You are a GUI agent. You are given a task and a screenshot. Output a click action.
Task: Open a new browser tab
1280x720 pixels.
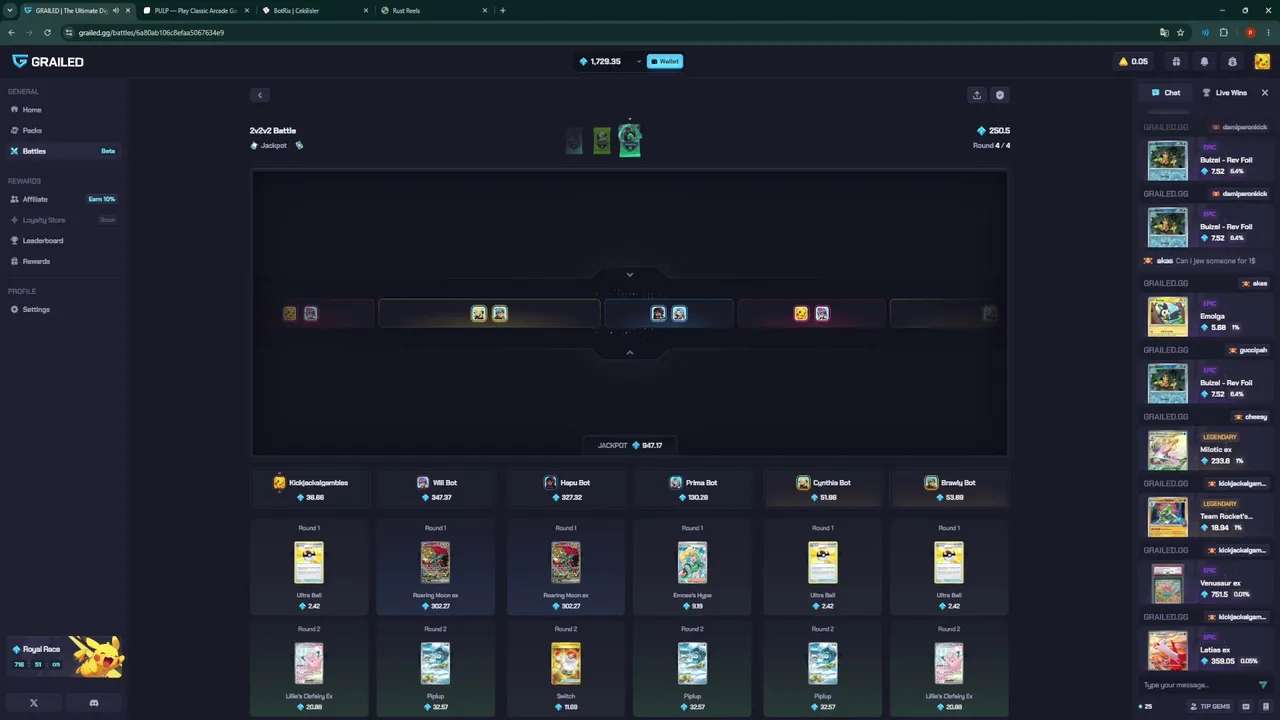coord(503,10)
